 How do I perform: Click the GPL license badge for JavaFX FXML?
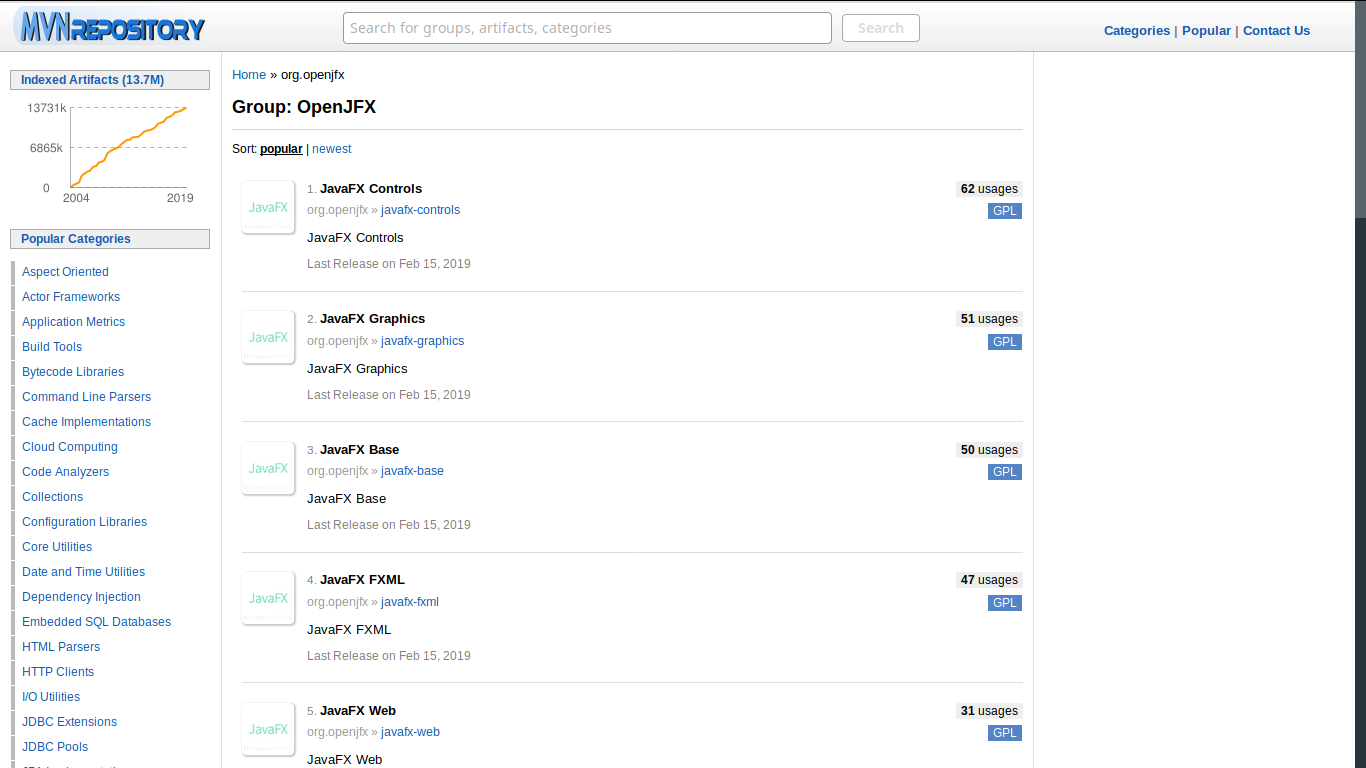coord(1005,603)
